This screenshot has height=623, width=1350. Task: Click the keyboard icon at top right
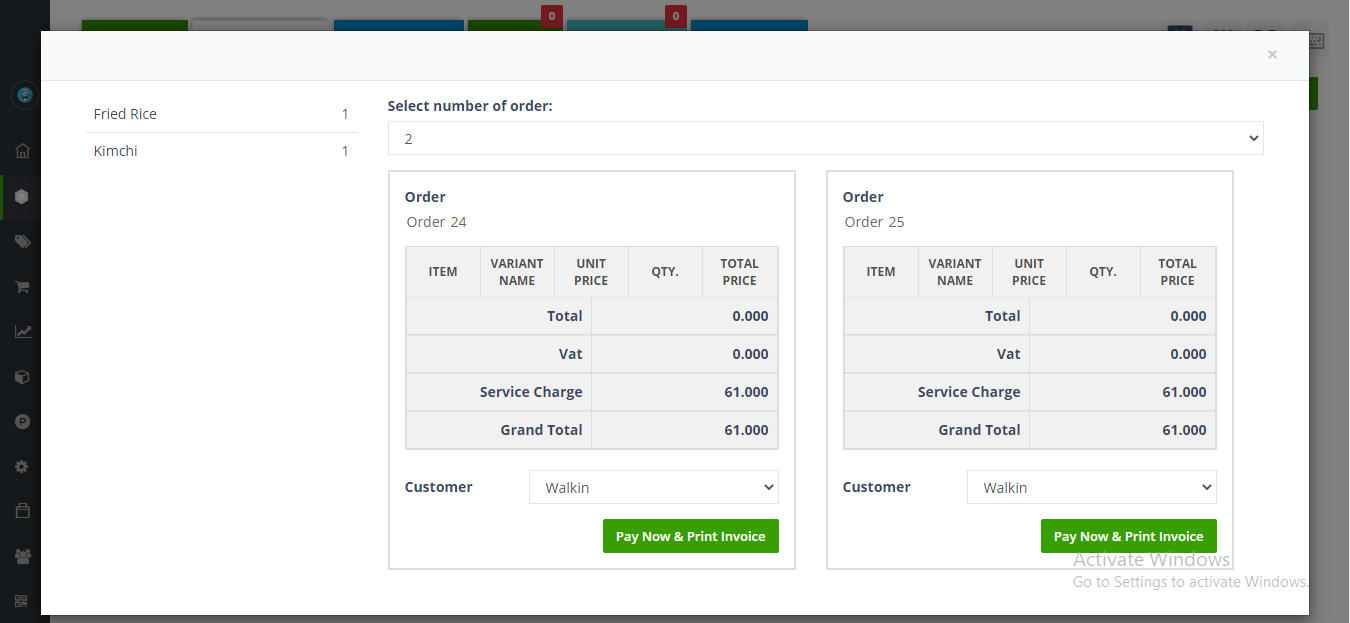click(x=1315, y=41)
